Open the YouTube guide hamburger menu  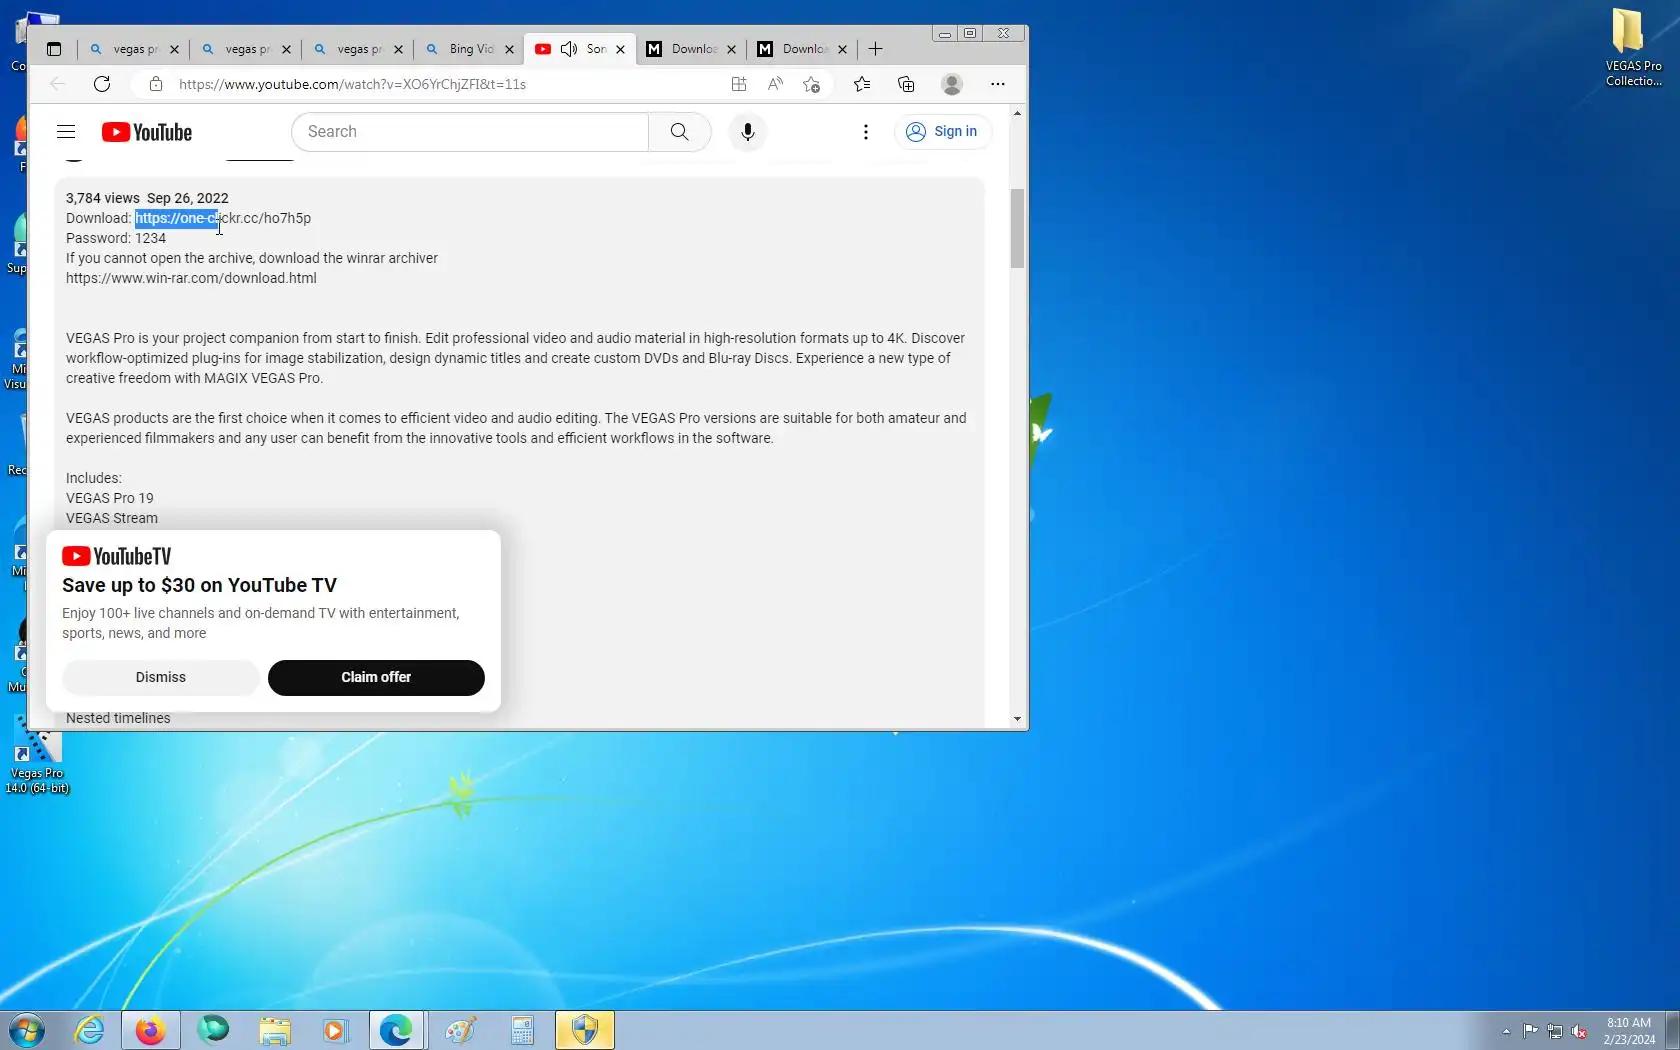pyautogui.click(x=66, y=132)
